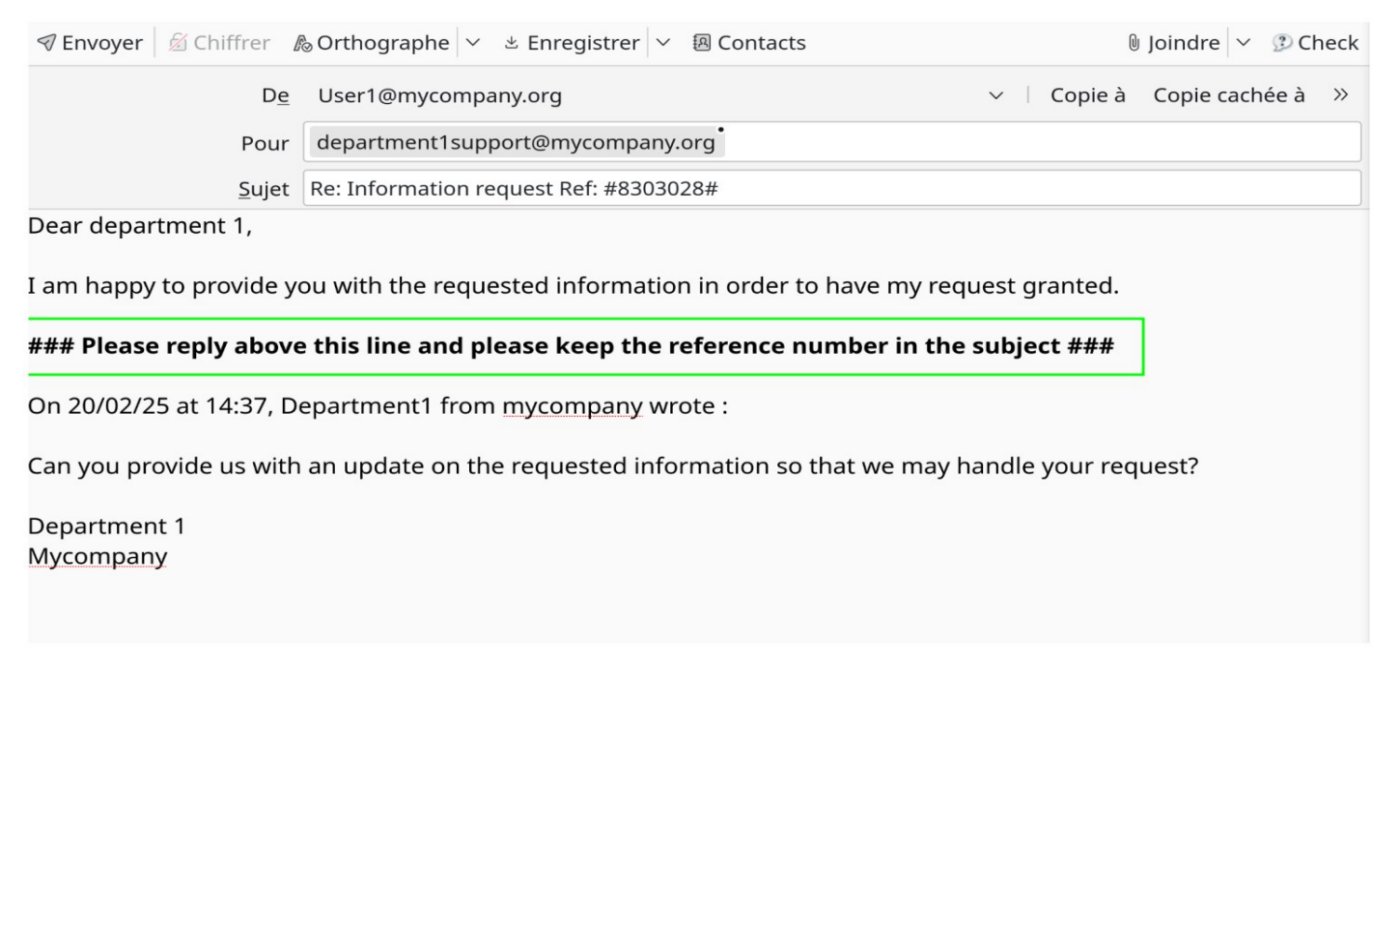Open the Orthographe dropdown arrow

(471, 42)
